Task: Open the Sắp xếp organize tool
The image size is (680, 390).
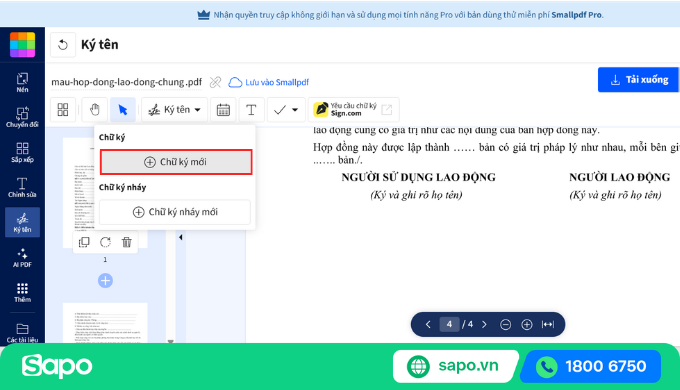Action: [x=22, y=152]
